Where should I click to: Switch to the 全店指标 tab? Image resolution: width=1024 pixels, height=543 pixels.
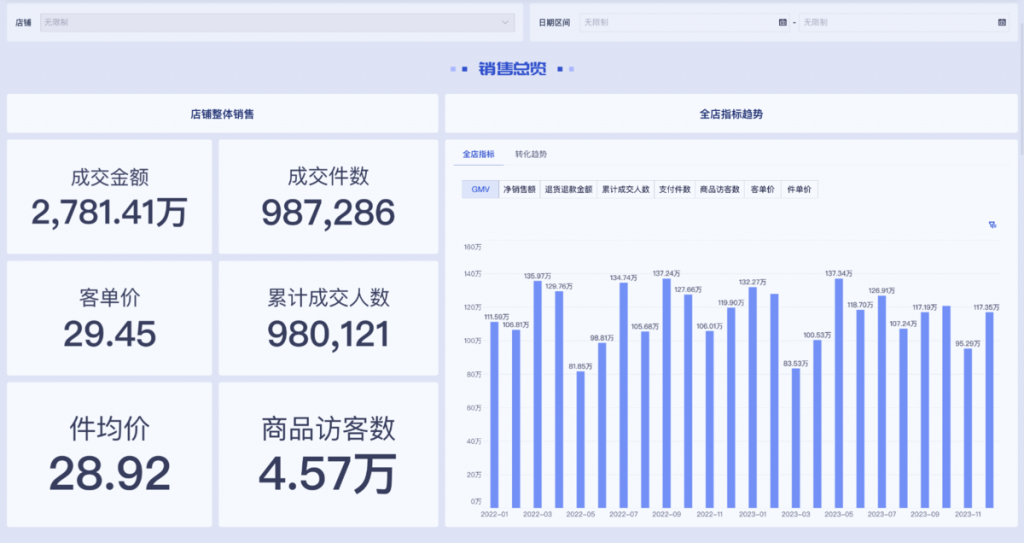pos(478,155)
